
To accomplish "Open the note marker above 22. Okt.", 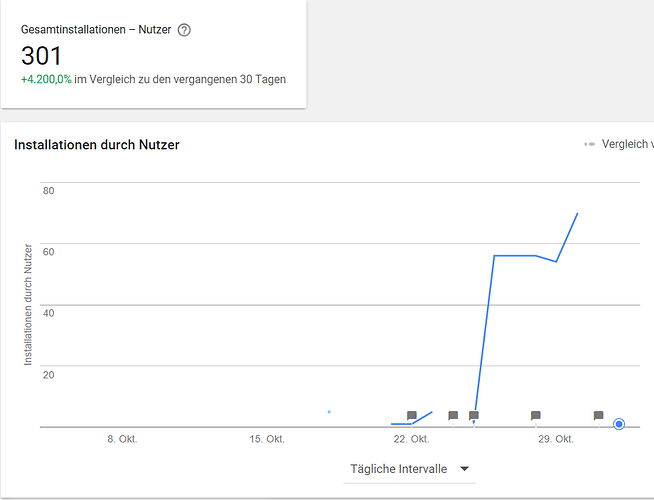I will (x=412, y=415).
